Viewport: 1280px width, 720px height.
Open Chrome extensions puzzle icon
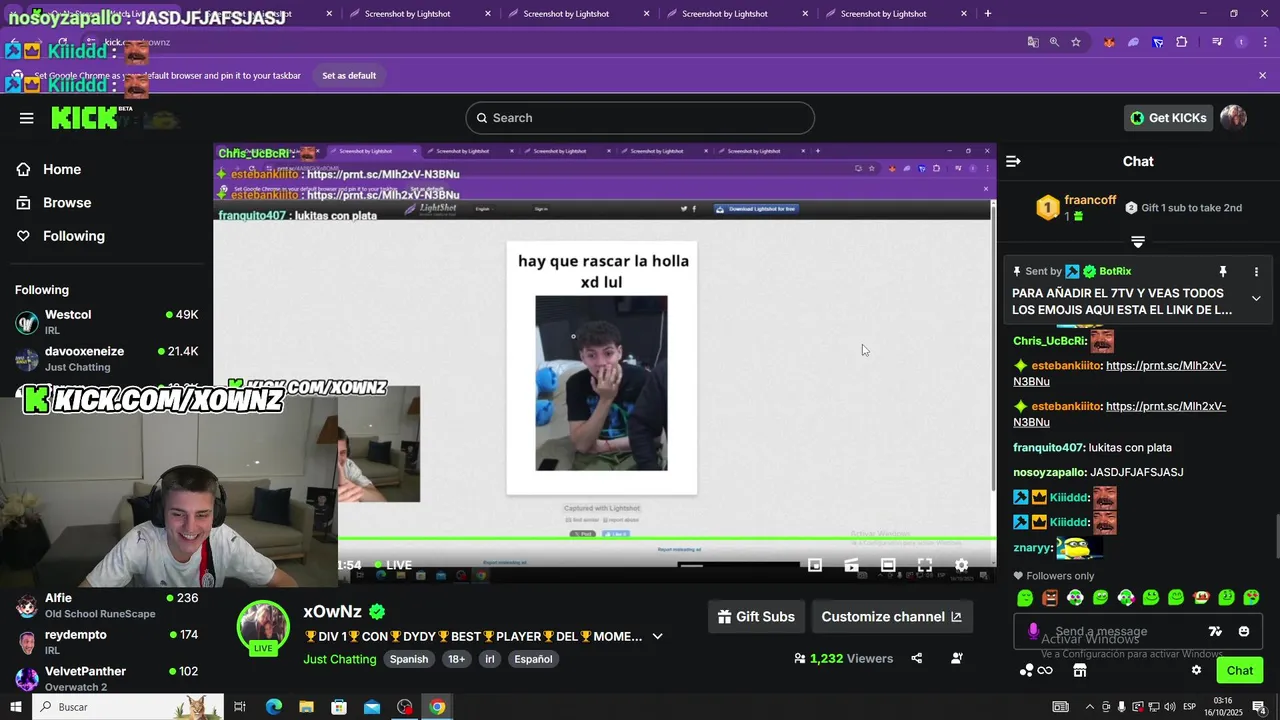[1182, 42]
